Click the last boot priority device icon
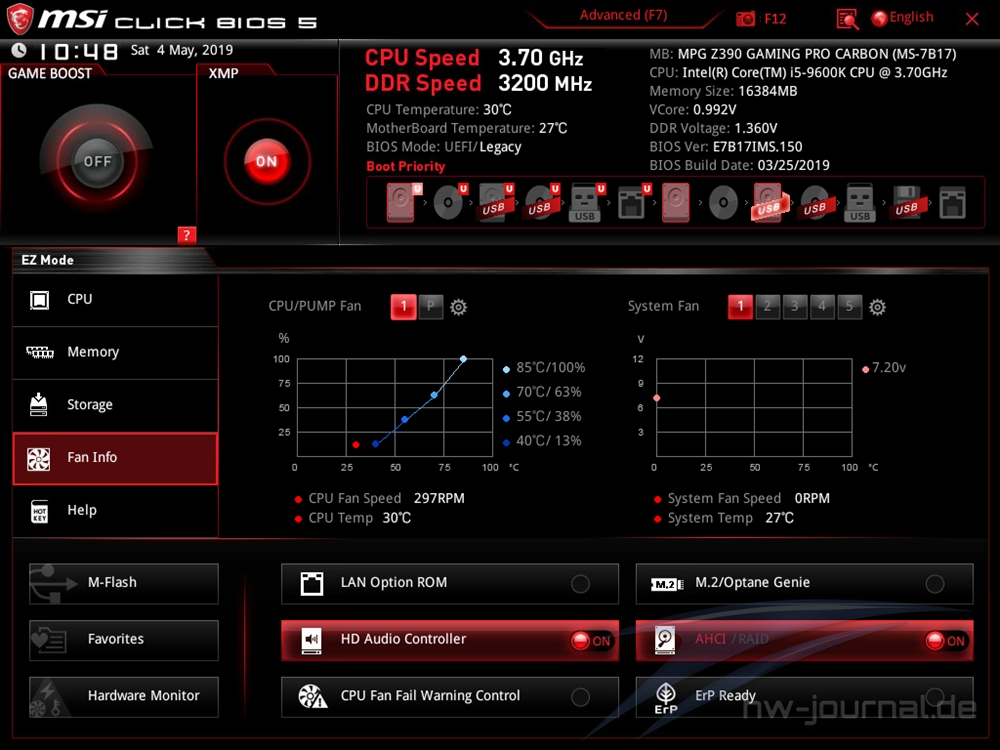 point(952,204)
